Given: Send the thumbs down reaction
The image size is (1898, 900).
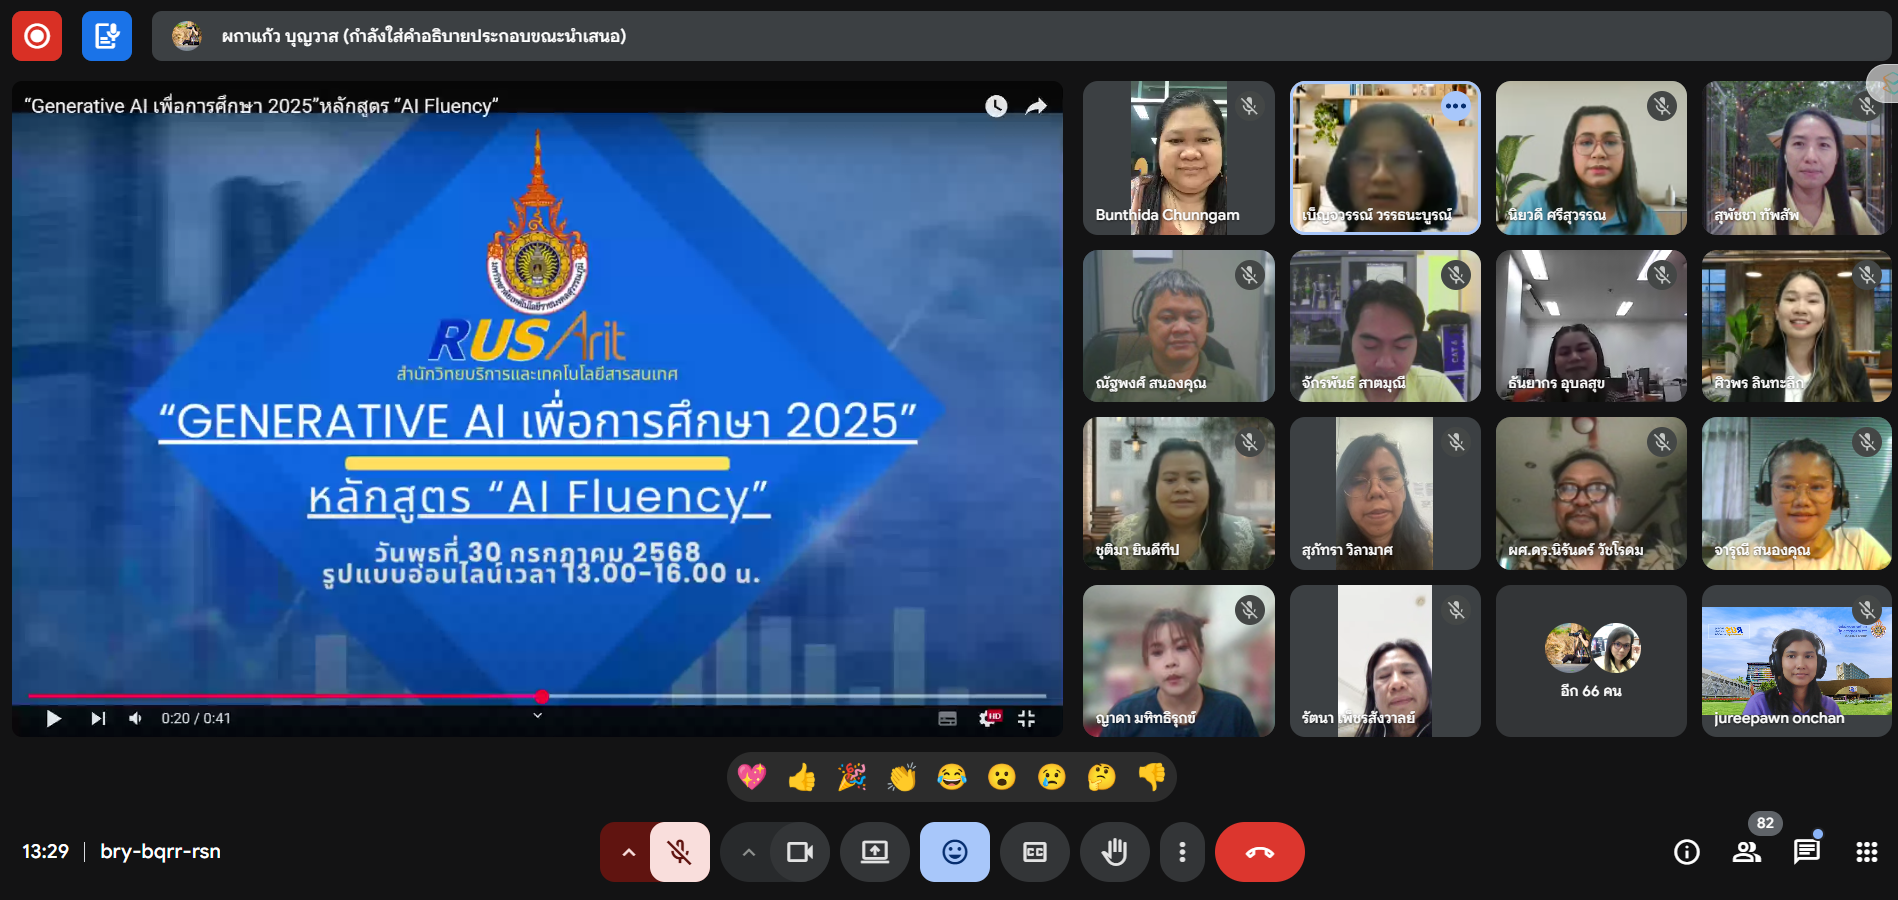Looking at the screenshot, I should pyautogui.click(x=1152, y=777).
